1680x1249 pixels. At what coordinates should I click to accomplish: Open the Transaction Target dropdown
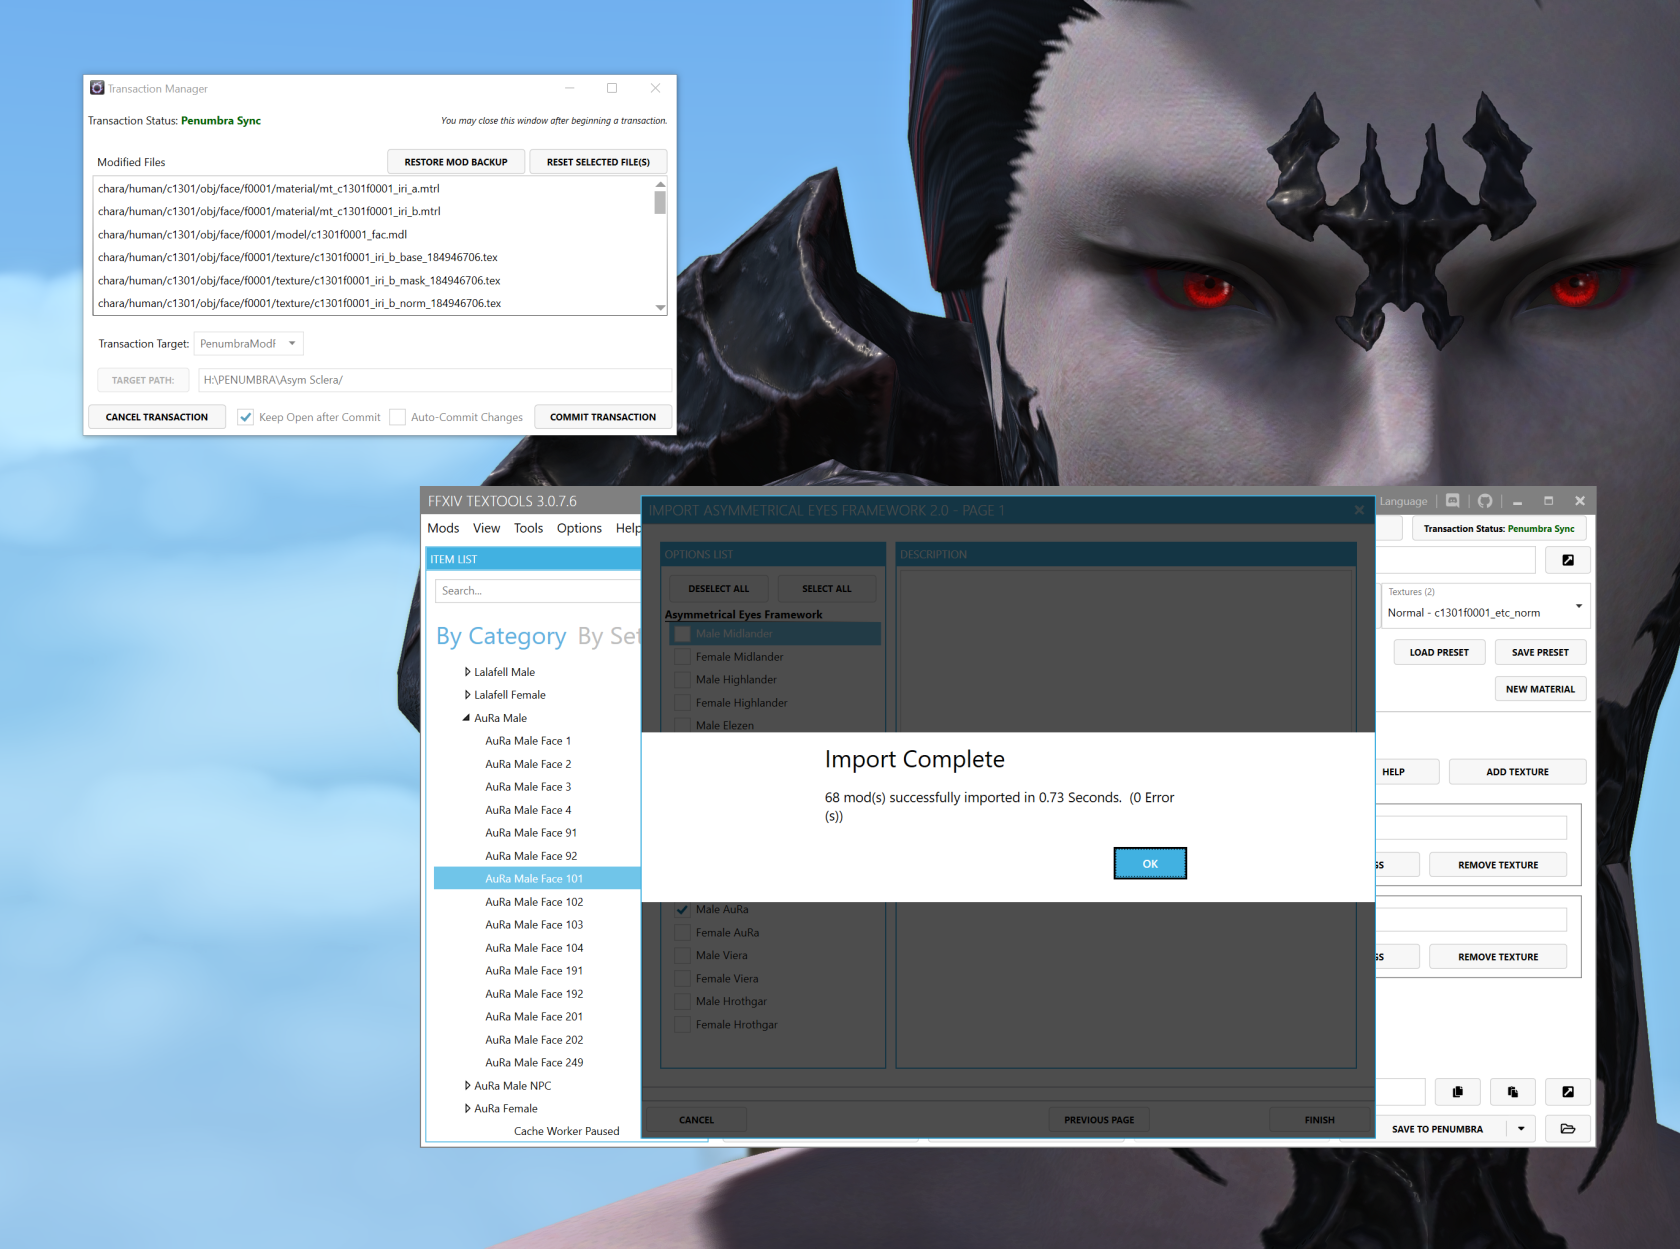click(x=248, y=344)
